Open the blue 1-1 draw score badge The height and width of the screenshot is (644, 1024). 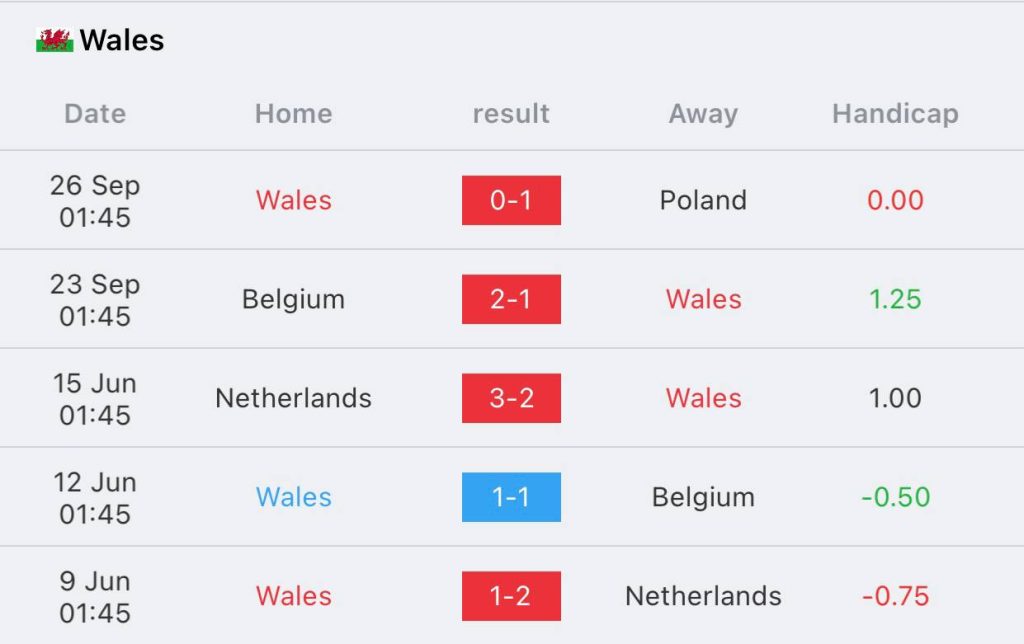click(511, 497)
